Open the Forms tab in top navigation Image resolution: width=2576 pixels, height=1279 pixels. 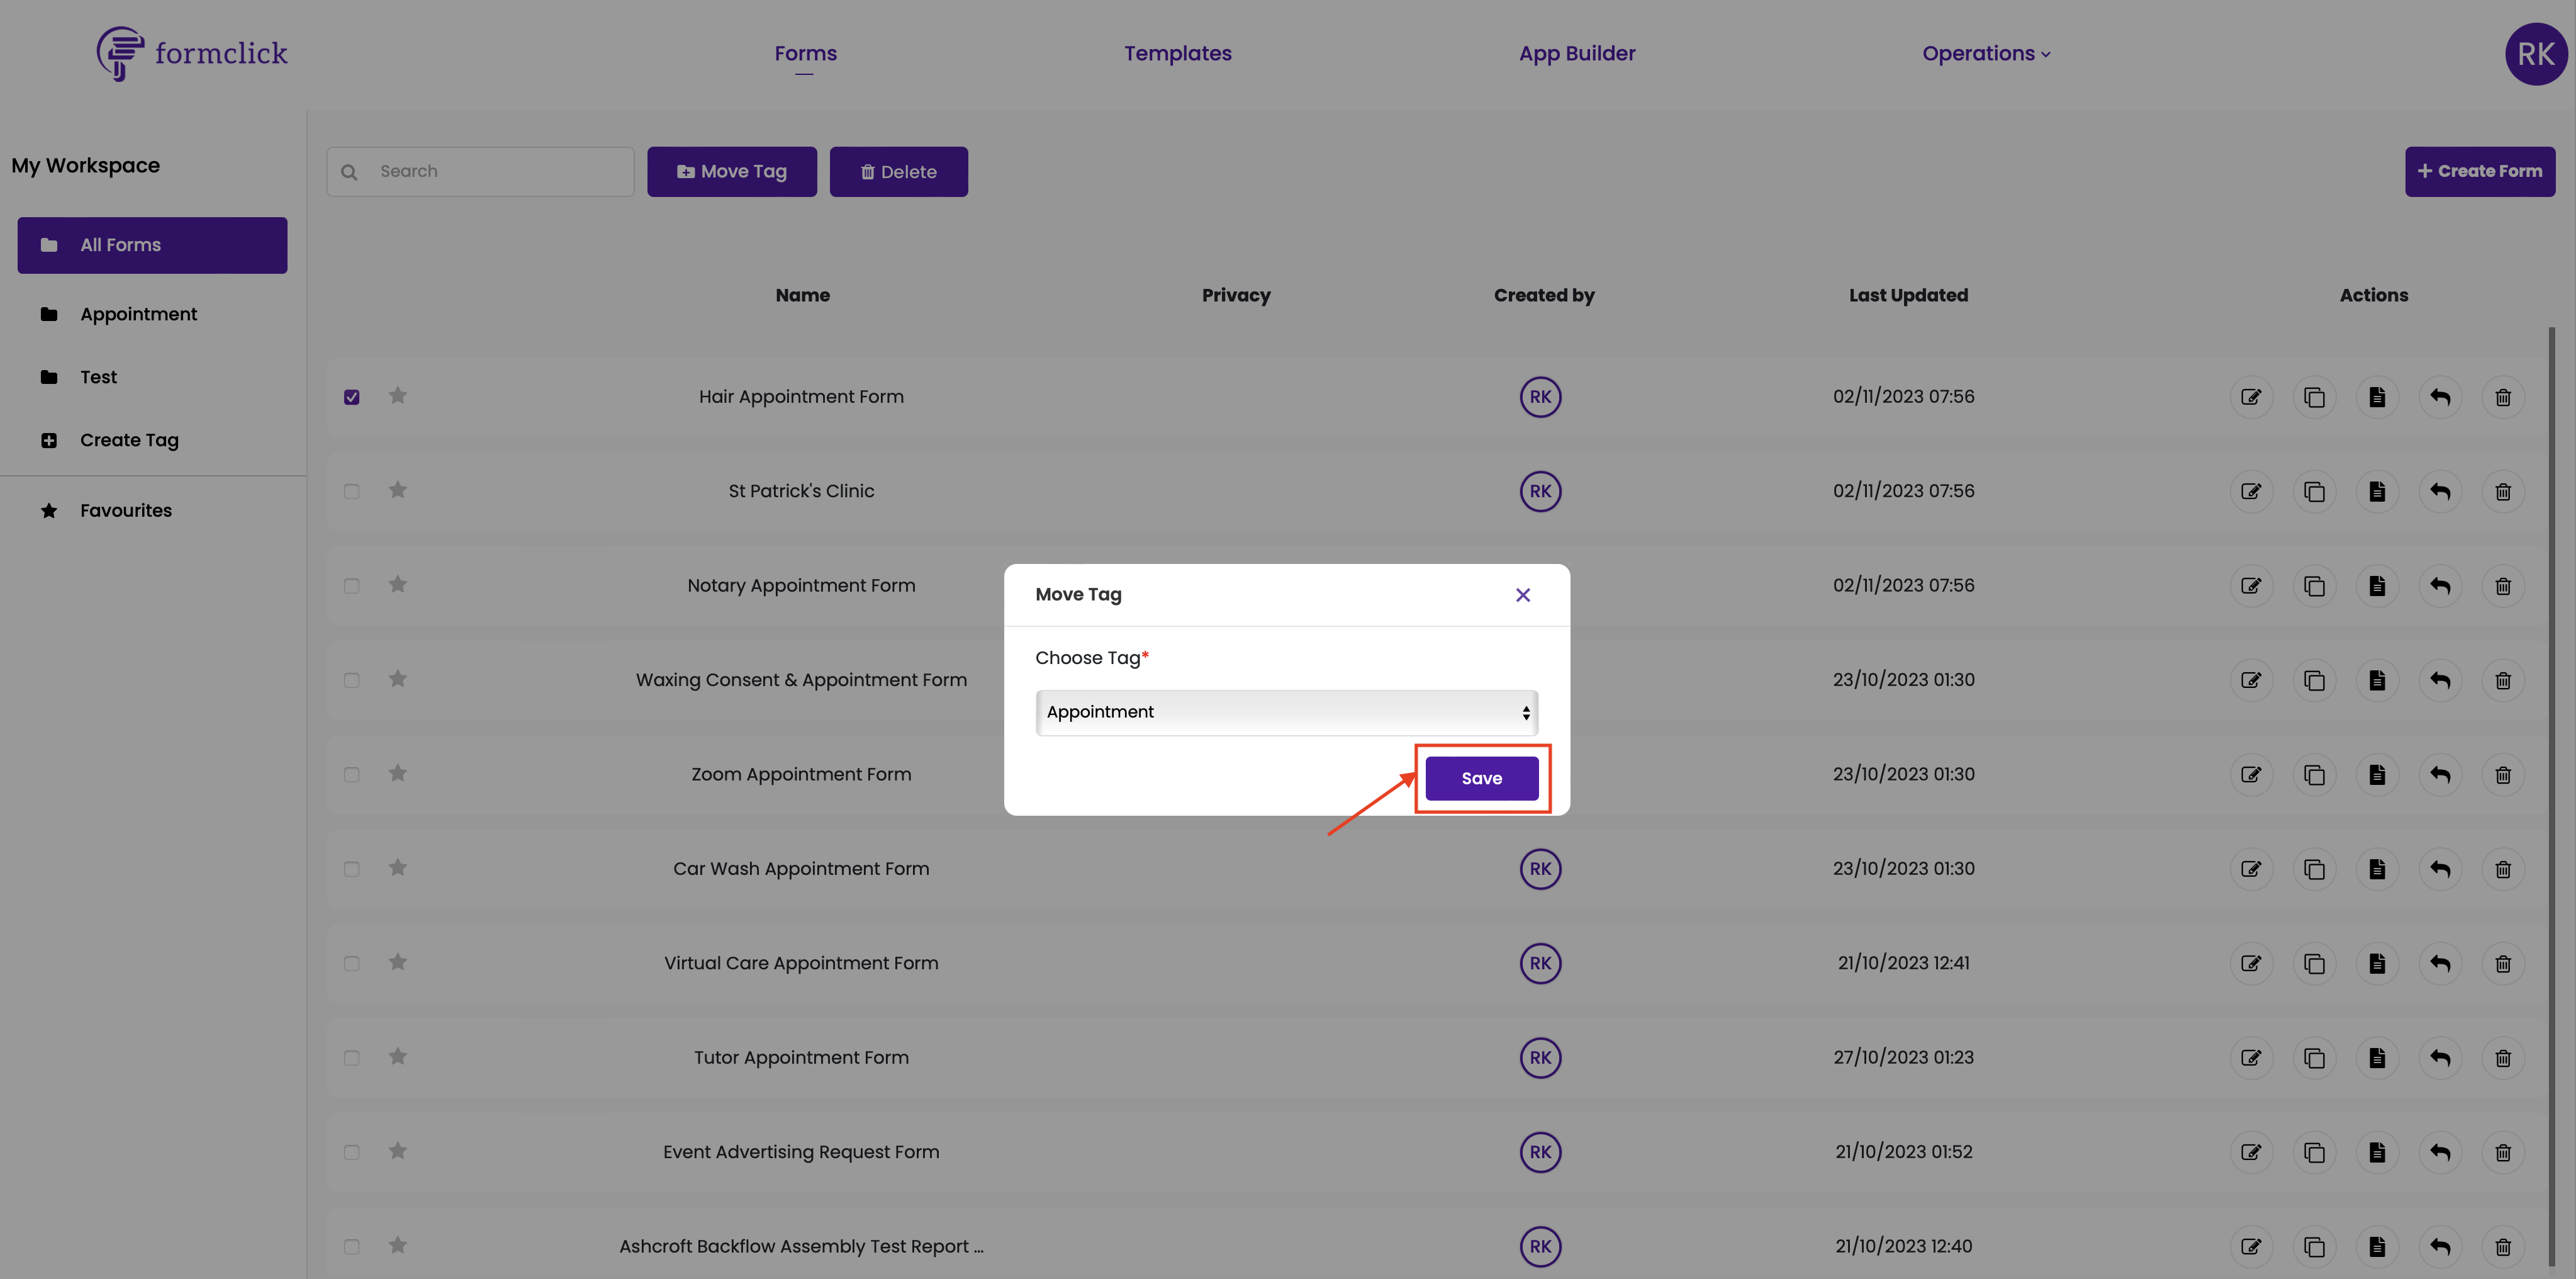(805, 53)
